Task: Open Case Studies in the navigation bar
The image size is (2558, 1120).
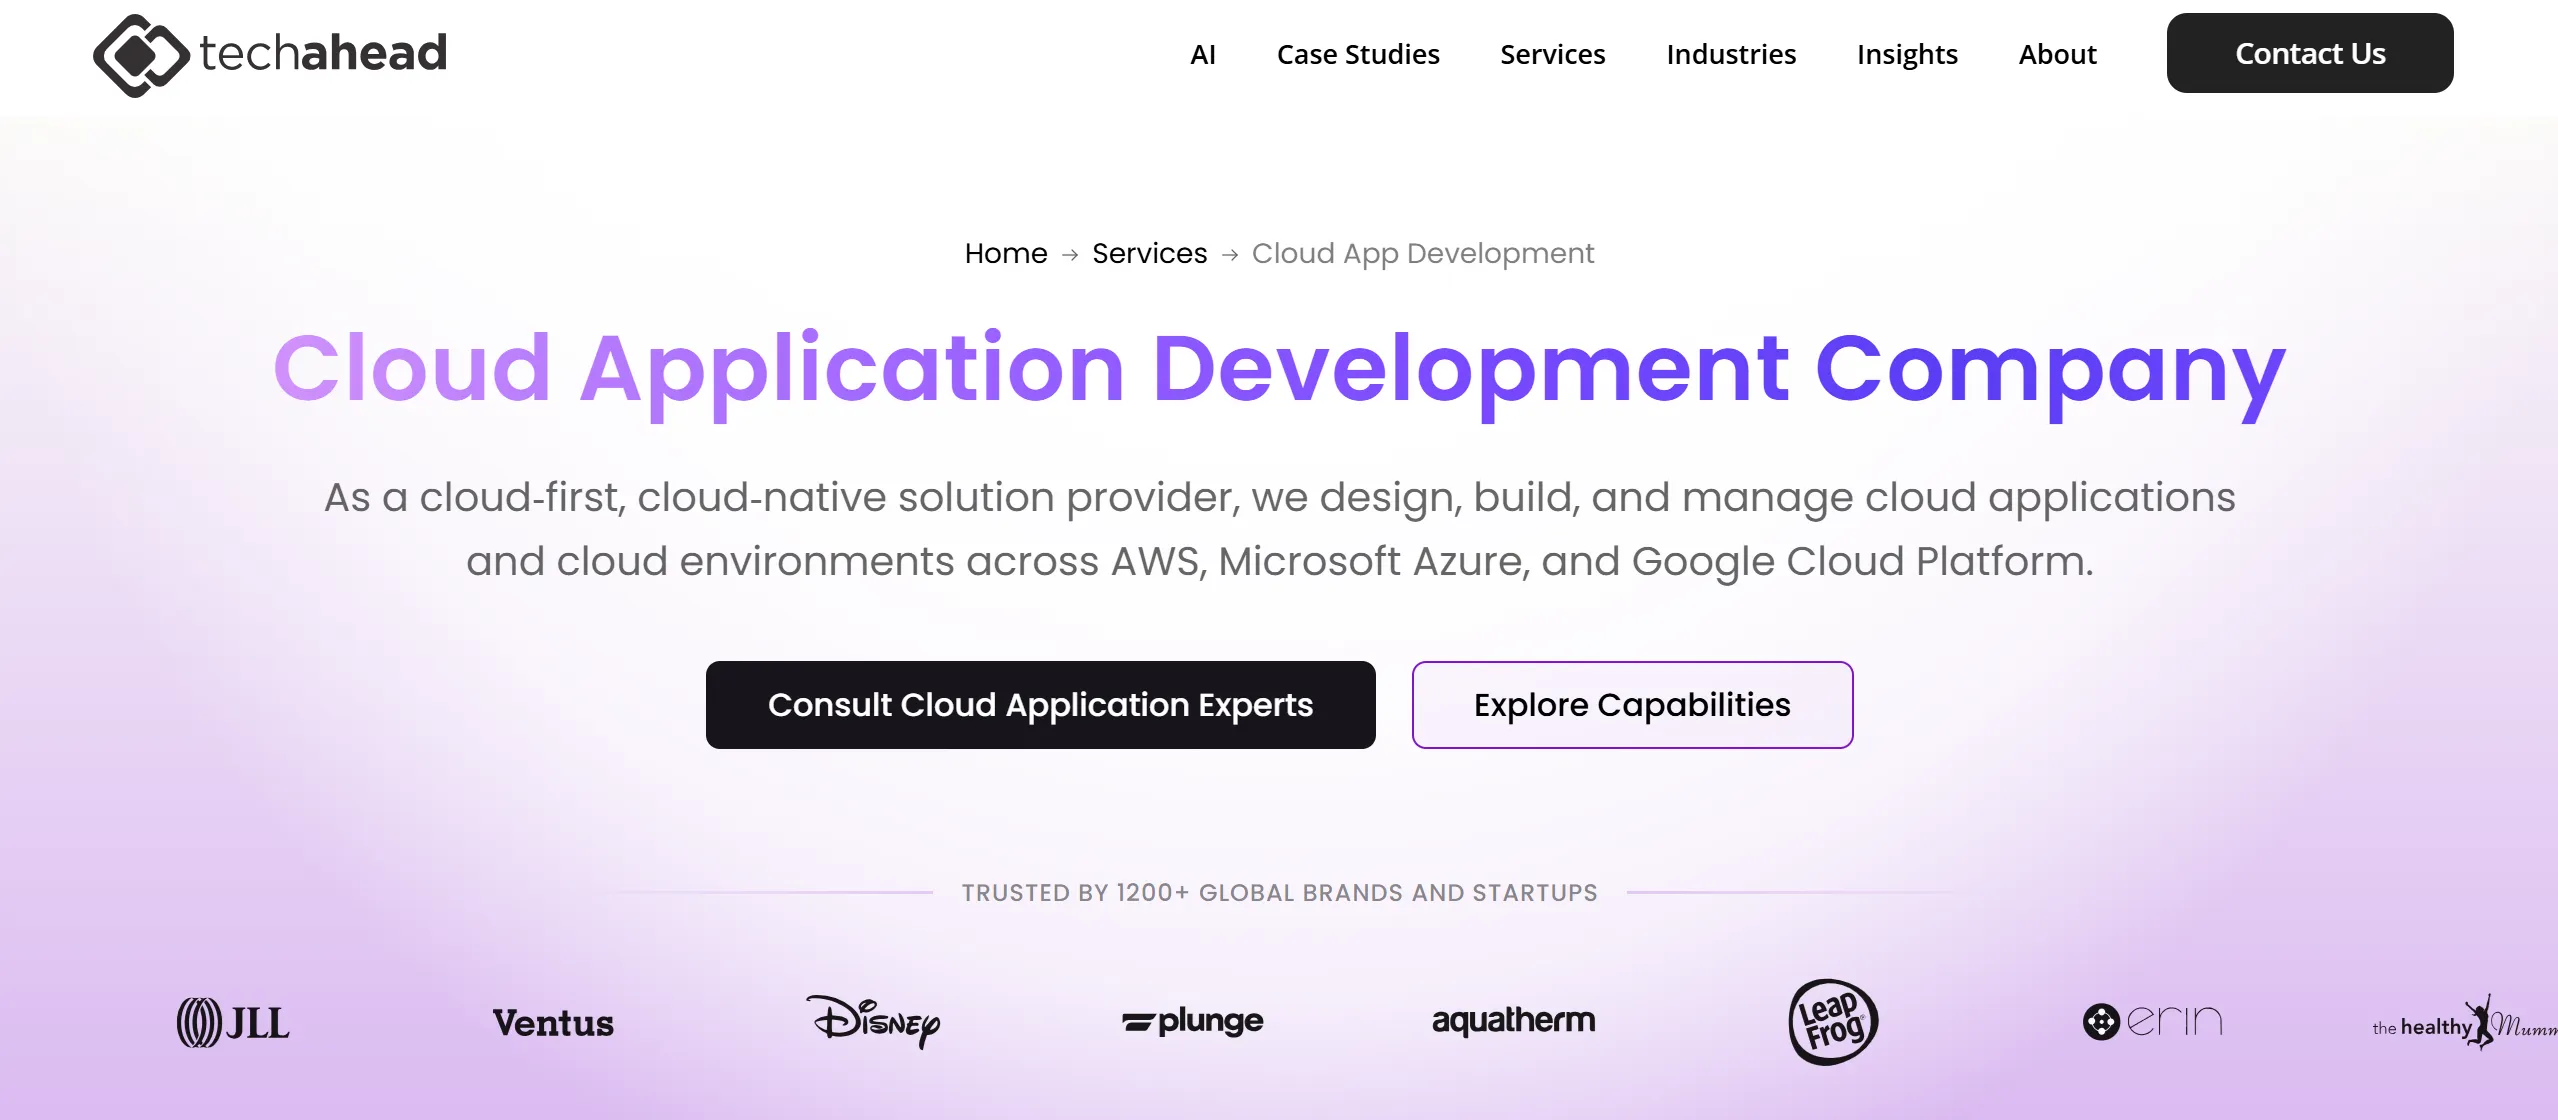Action: point(1358,54)
